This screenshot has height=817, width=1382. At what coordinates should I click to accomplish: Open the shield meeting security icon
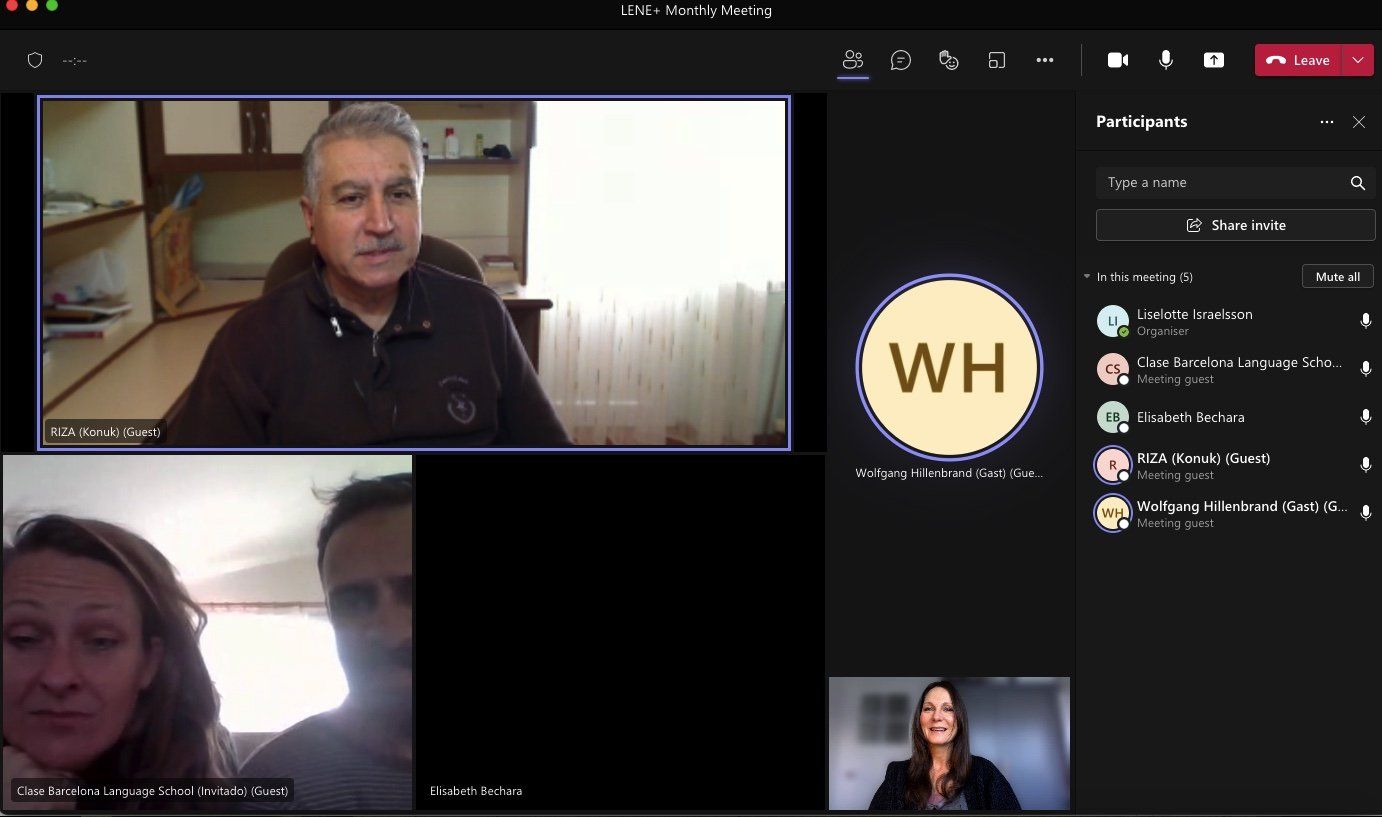[35, 60]
